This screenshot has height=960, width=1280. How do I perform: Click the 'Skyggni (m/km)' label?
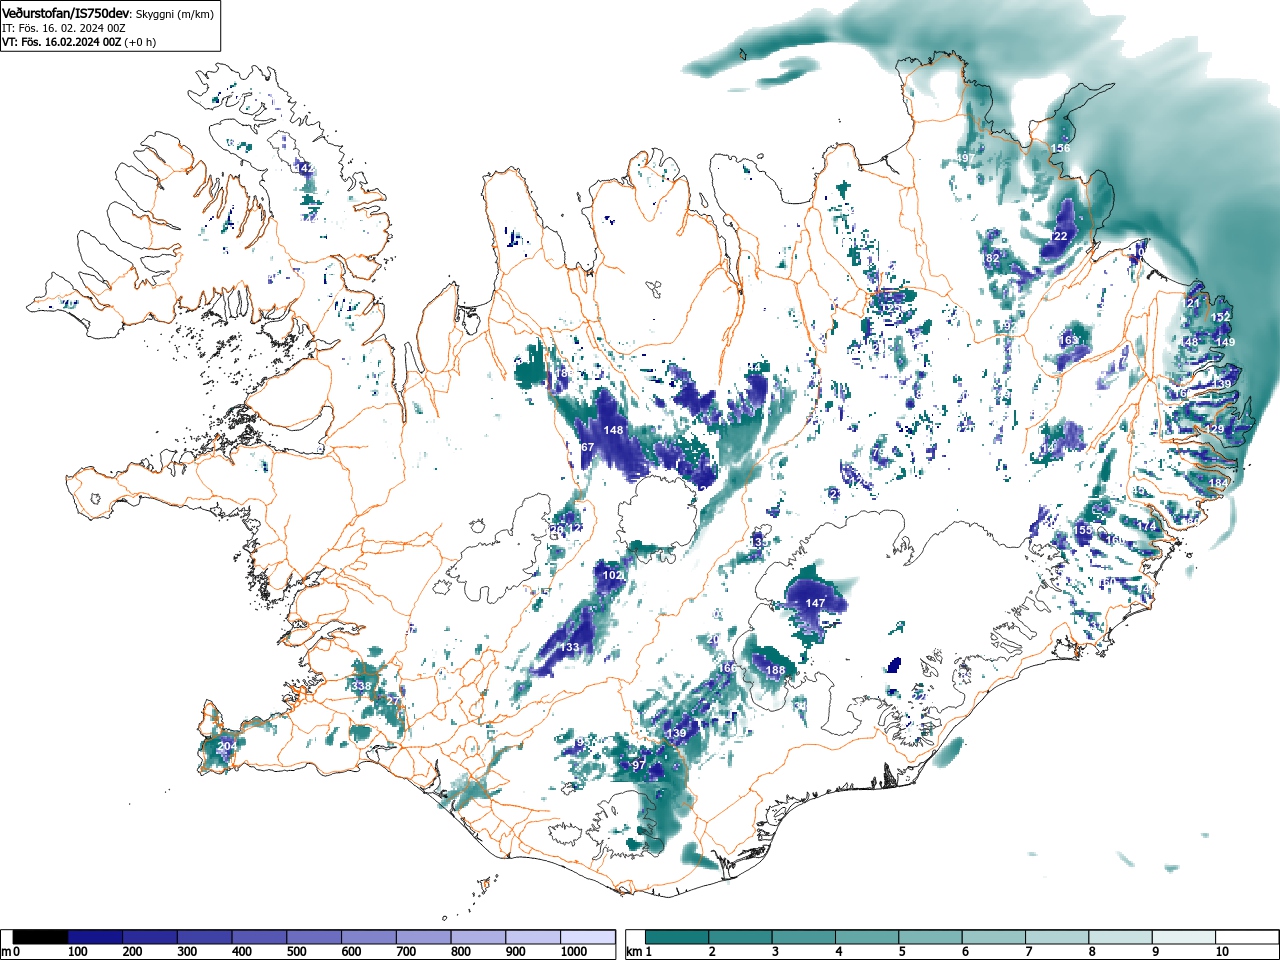[174, 14]
